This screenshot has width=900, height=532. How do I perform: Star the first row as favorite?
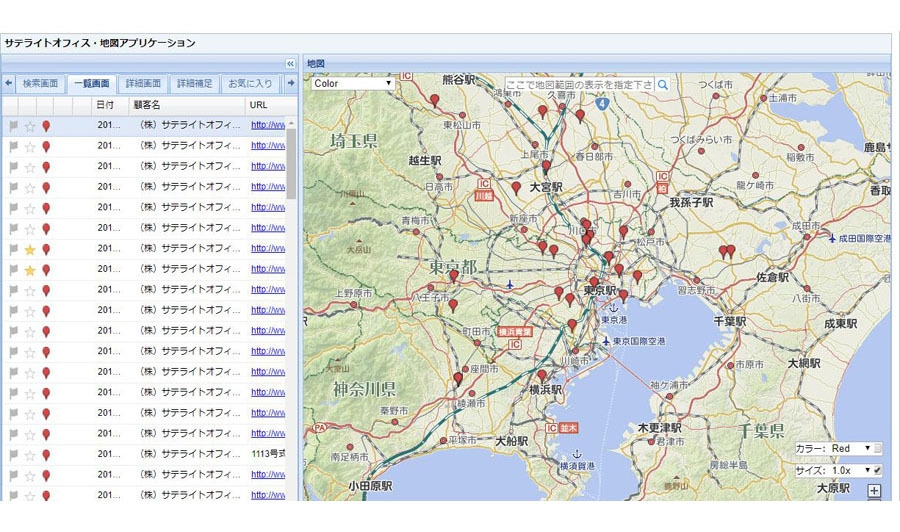point(30,126)
